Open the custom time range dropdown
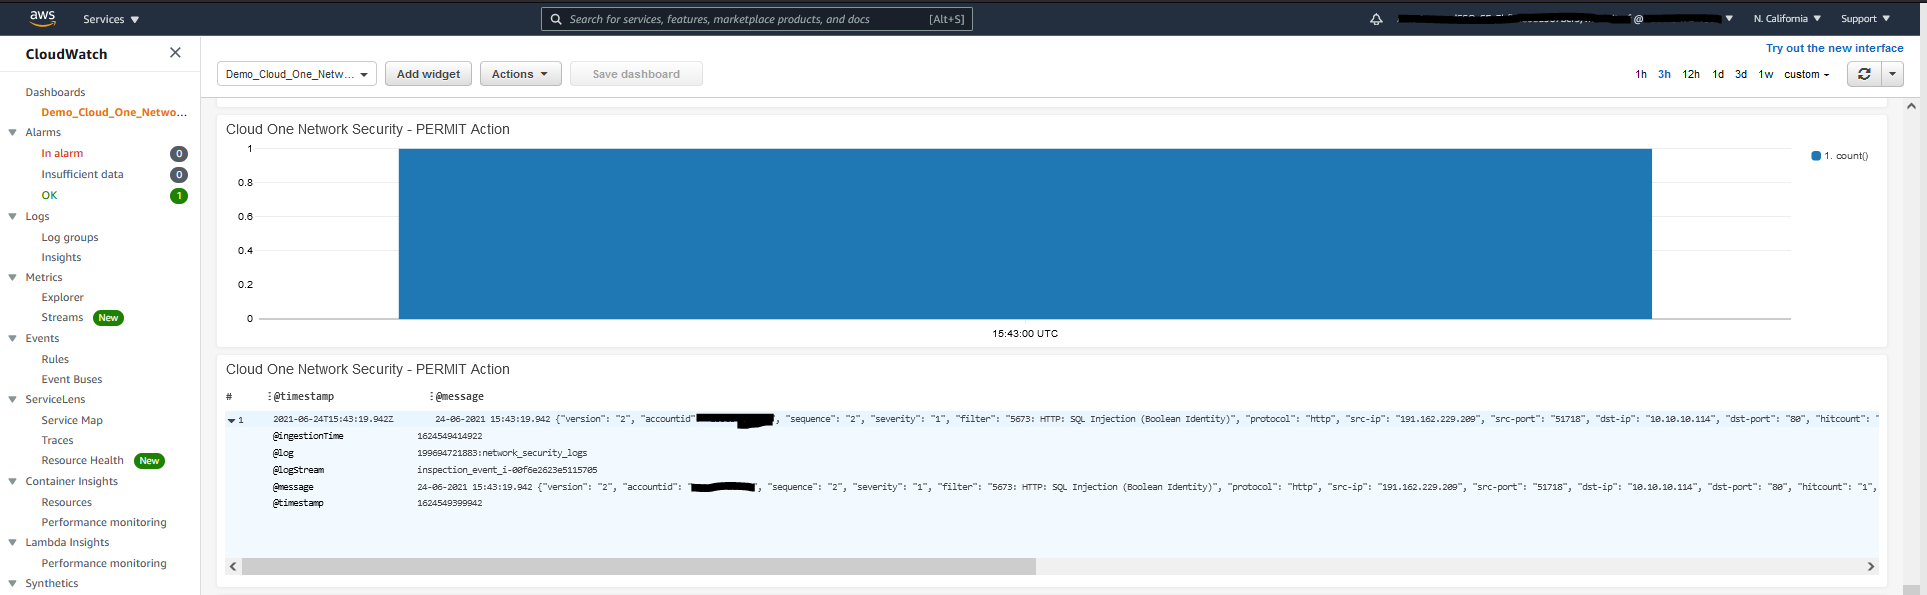Viewport: 1927px width, 595px height. [1807, 75]
